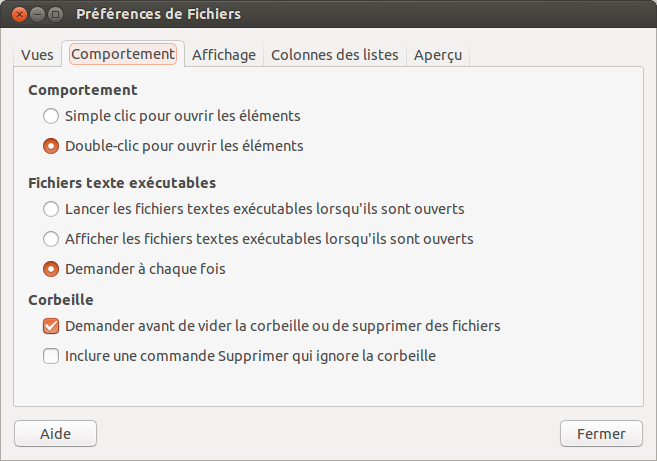Viewport: 657px width, 461px height.
Task: Select the Comportement tab
Action: (123, 54)
